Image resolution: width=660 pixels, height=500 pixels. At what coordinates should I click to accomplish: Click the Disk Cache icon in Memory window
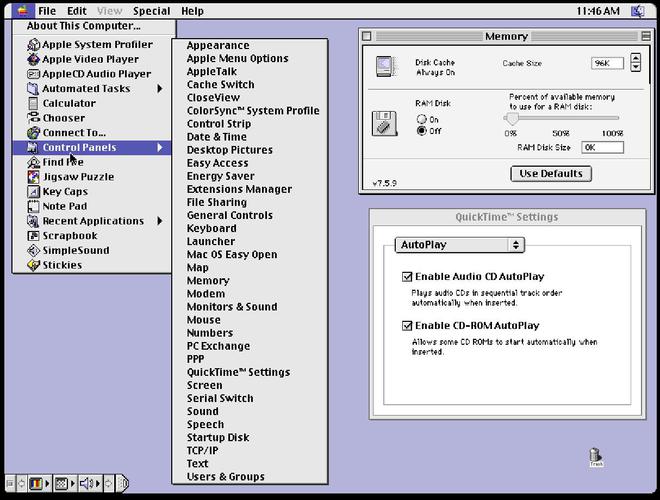click(x=386, y=66)
